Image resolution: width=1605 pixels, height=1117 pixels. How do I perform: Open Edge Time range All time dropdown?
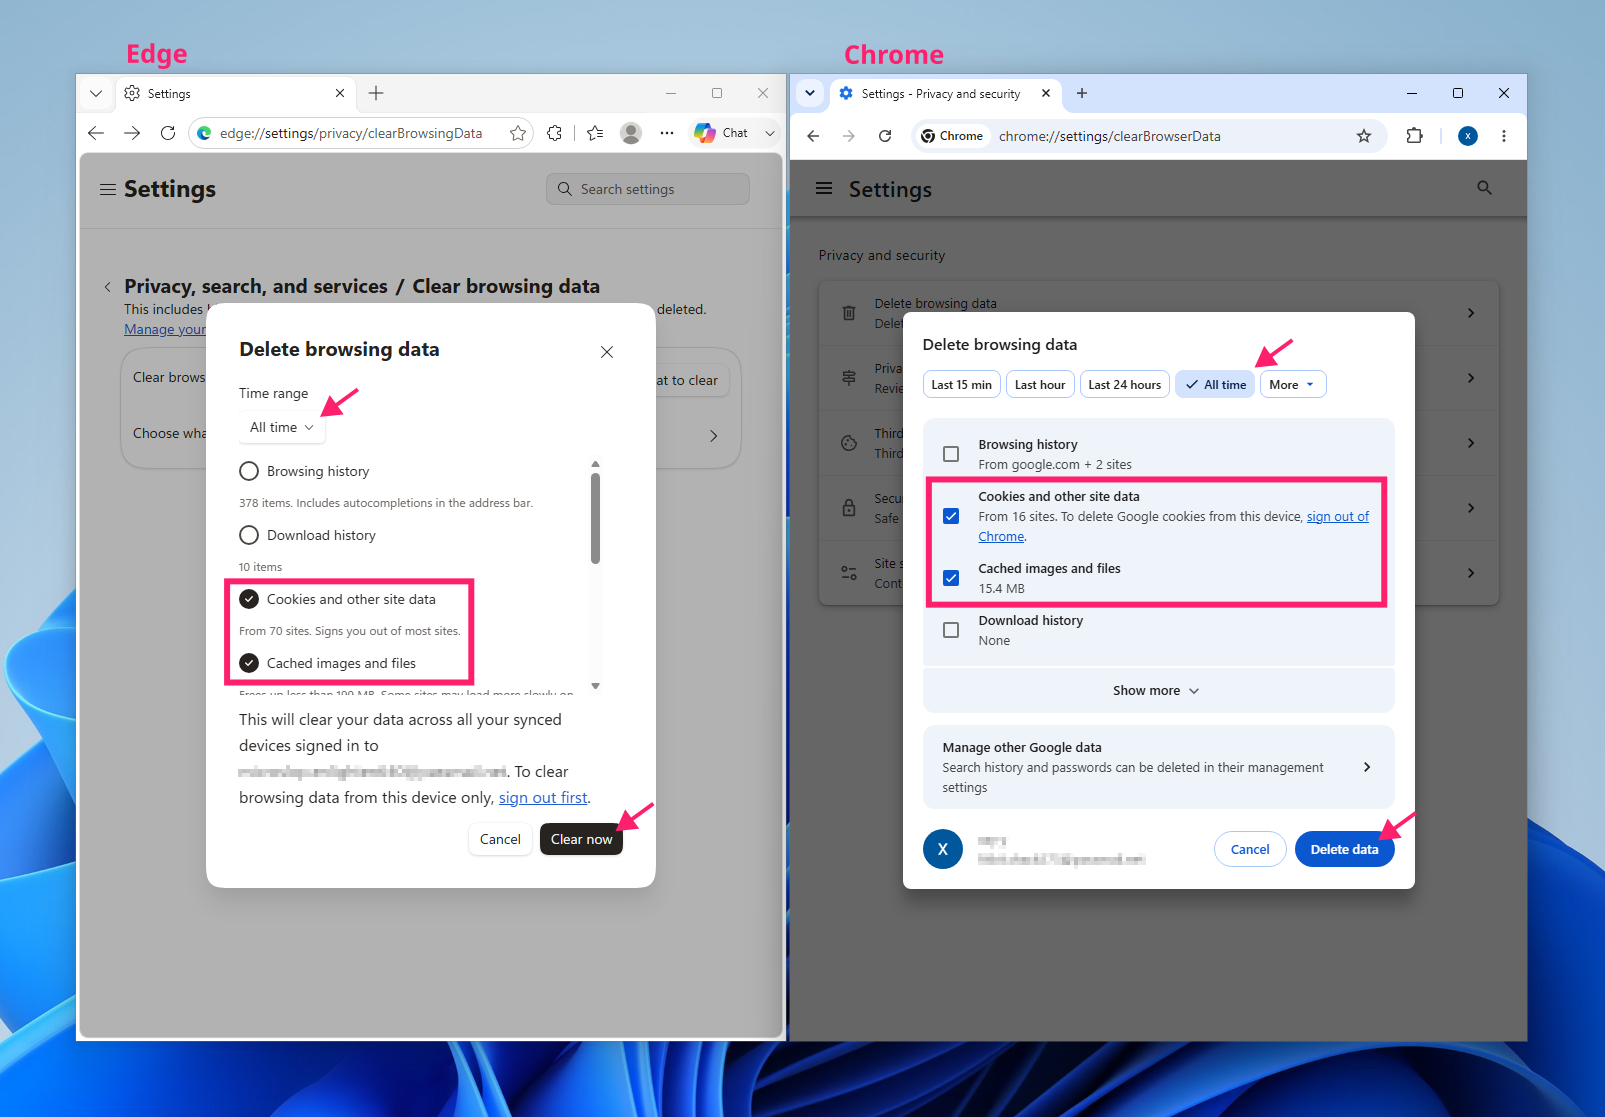[x=282, y=427]
